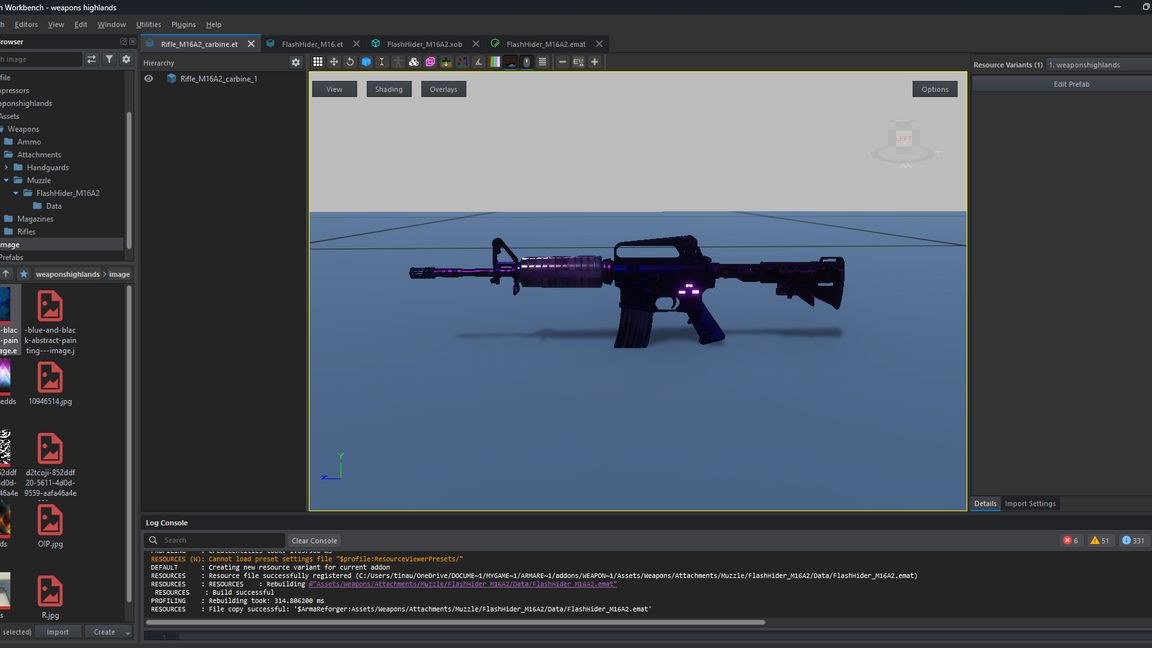Toggle error messages filter in Log Console
Image resolution: width=1152 pixels, height=648 pixels.
(1071, 540)
